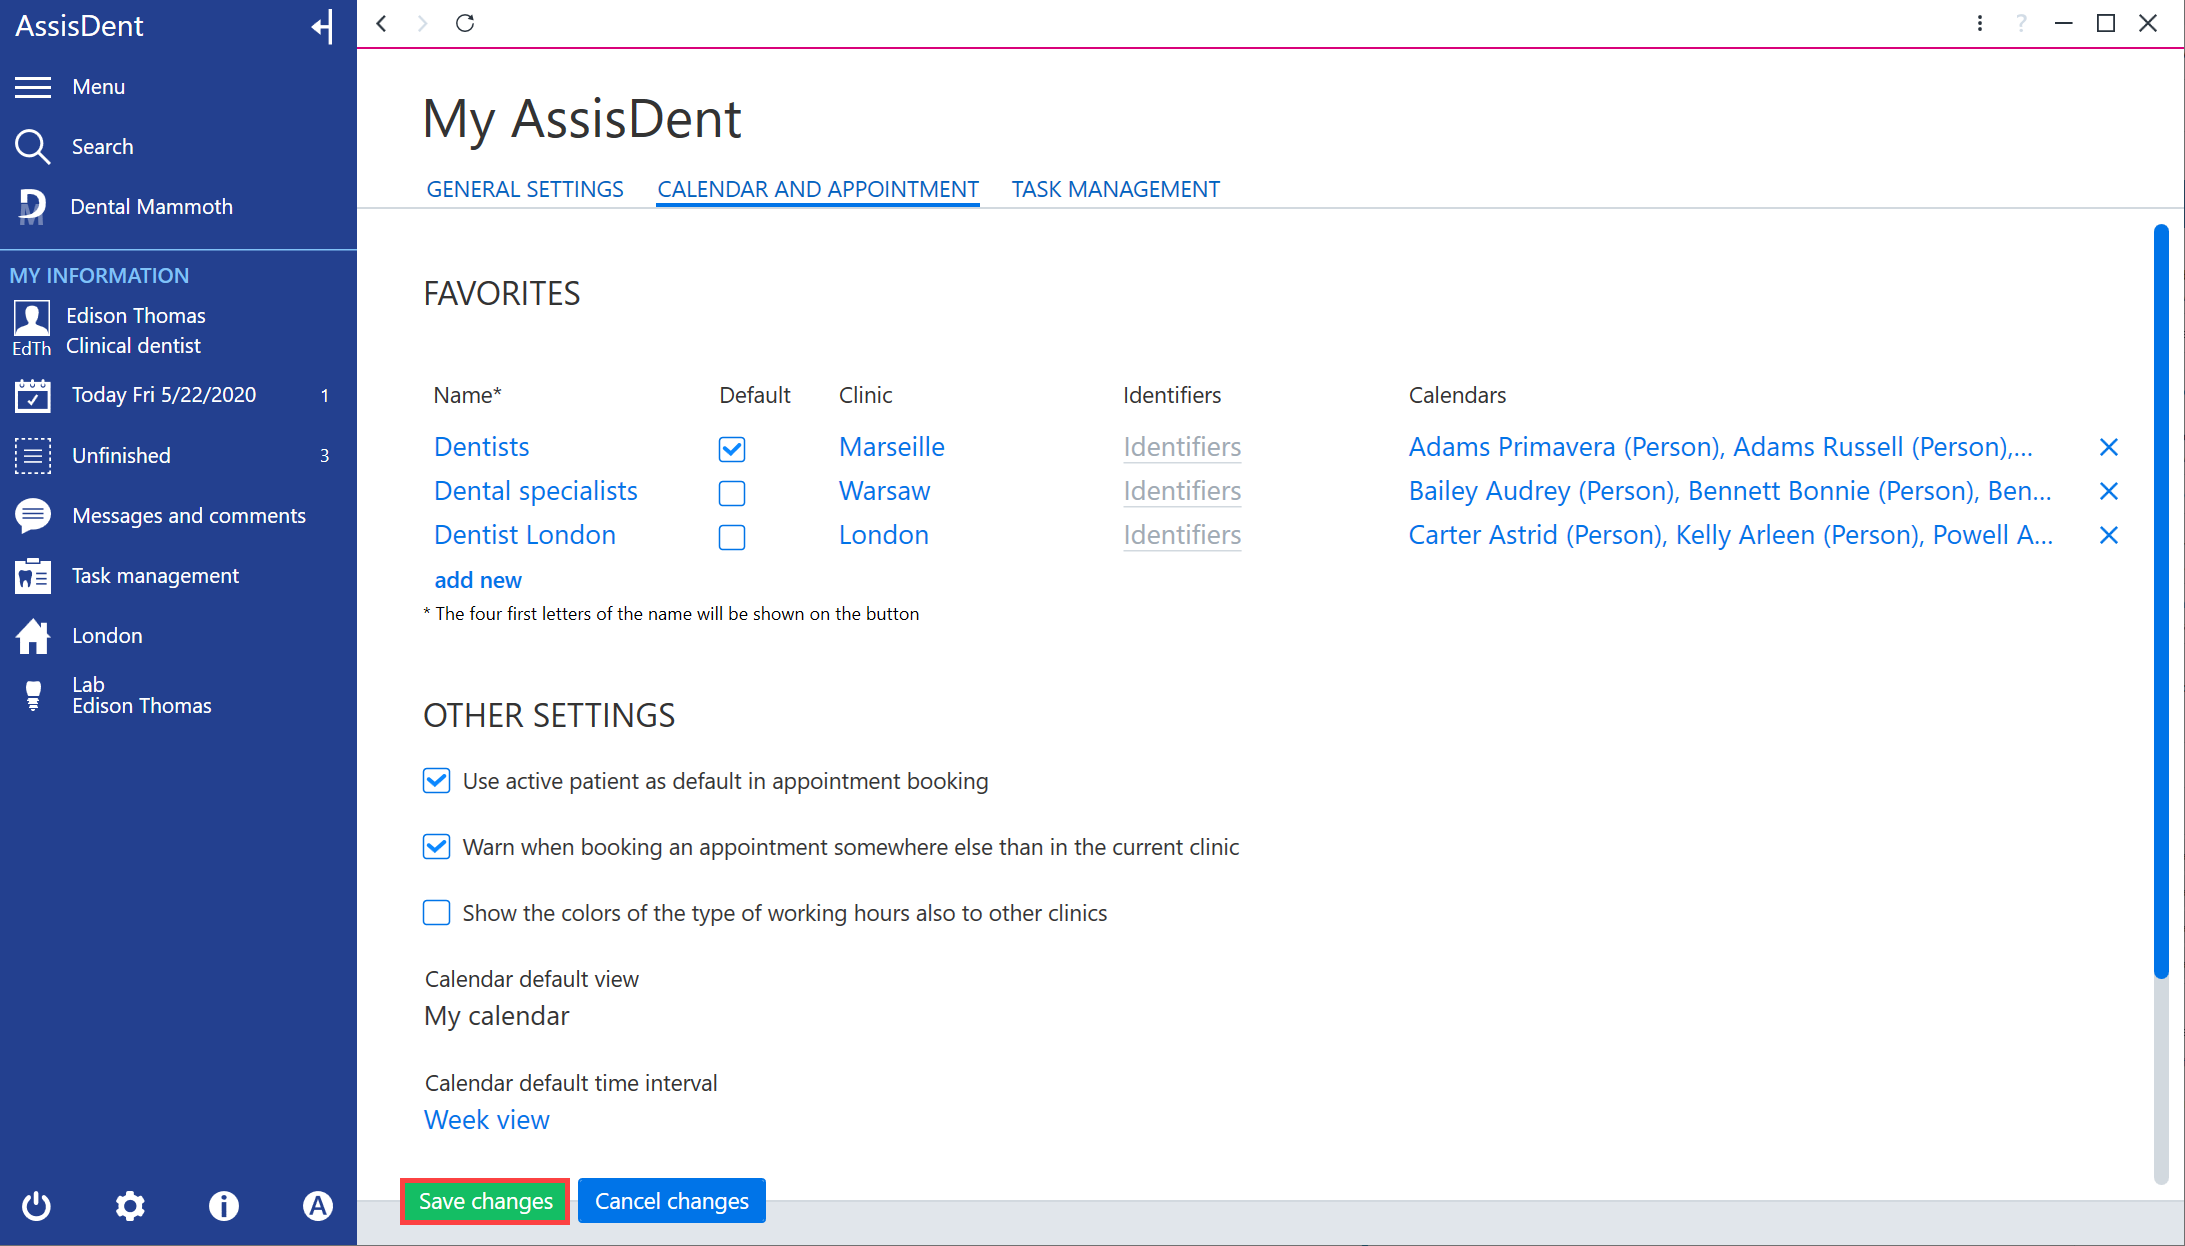The image size is (2185, 1246).
Task: Click the info icon in sidebar footer
Action: [x=224, y=1206]
